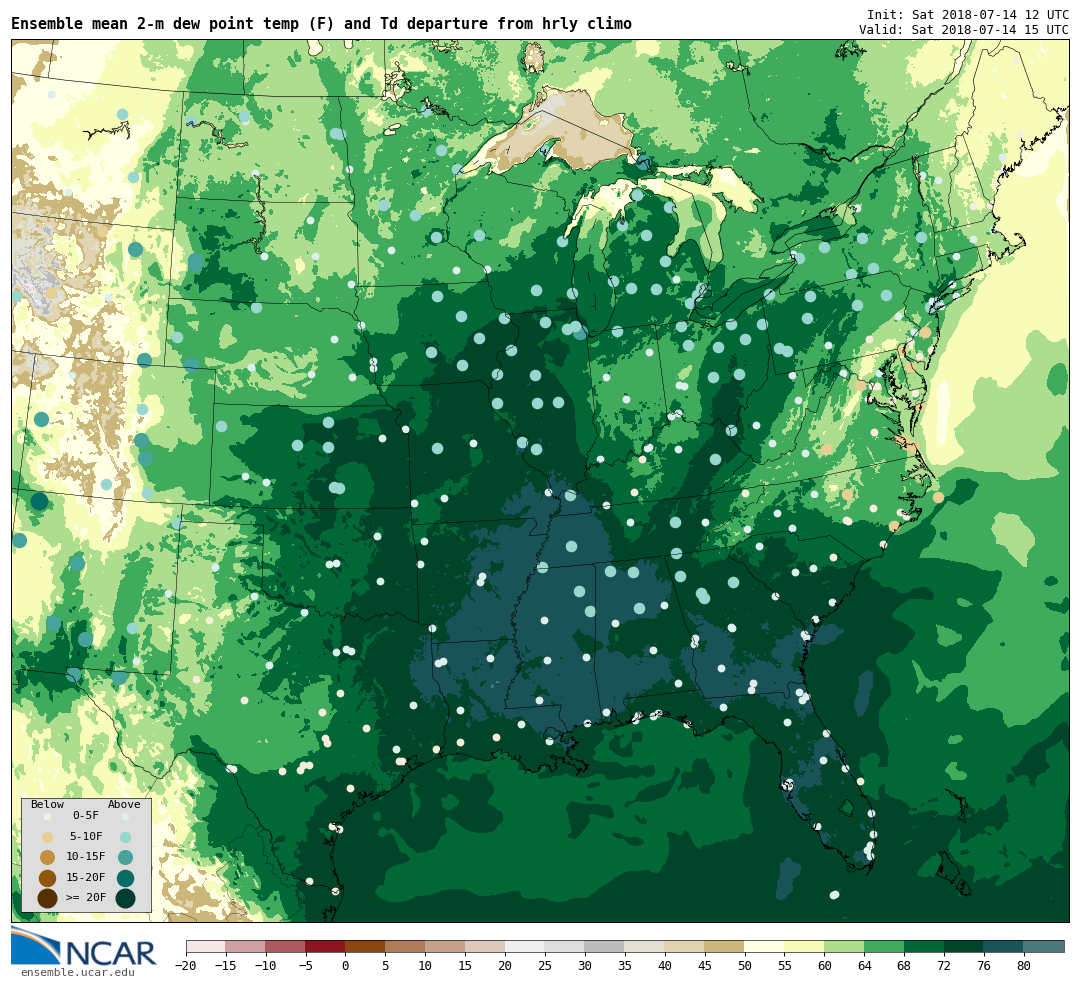This screenshot has height=985, width=1080.
Task: Click the 50 to 55 pale yellow swatch
Action: pos(765,947)
